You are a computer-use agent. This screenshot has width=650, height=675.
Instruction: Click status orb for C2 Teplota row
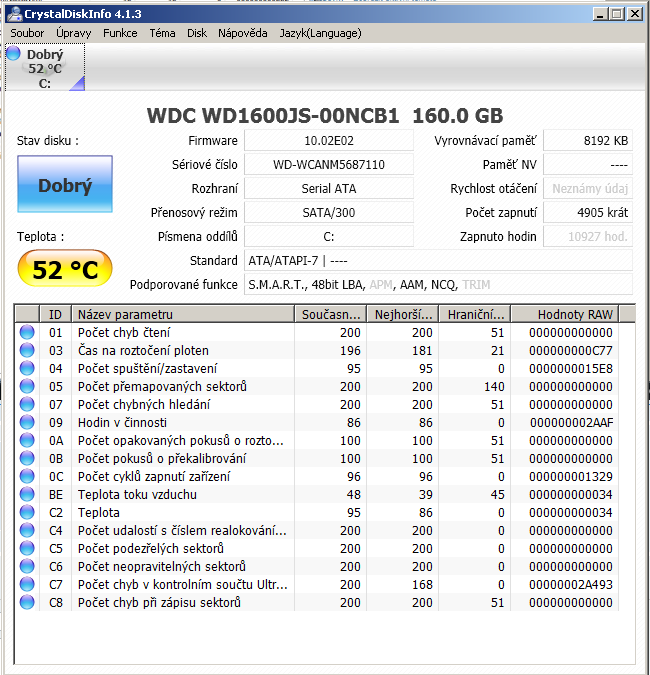point(27,513)
